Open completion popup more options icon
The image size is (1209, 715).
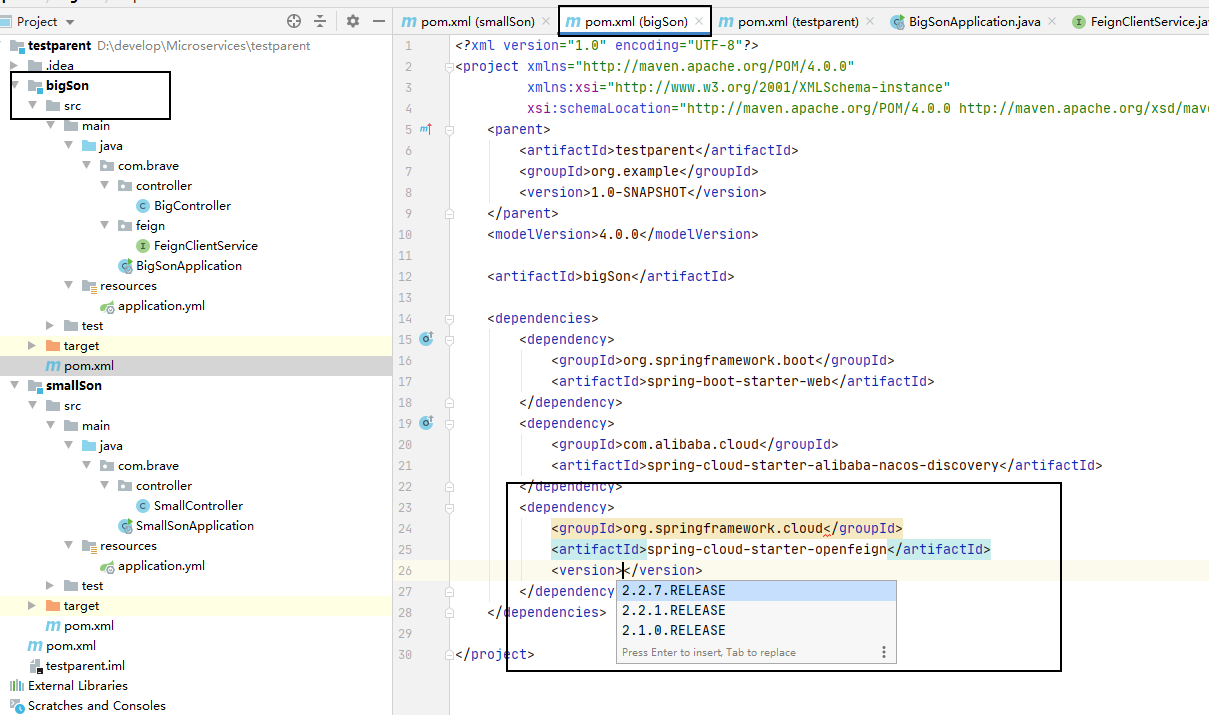pyautogui.click(x=883, y=652)
